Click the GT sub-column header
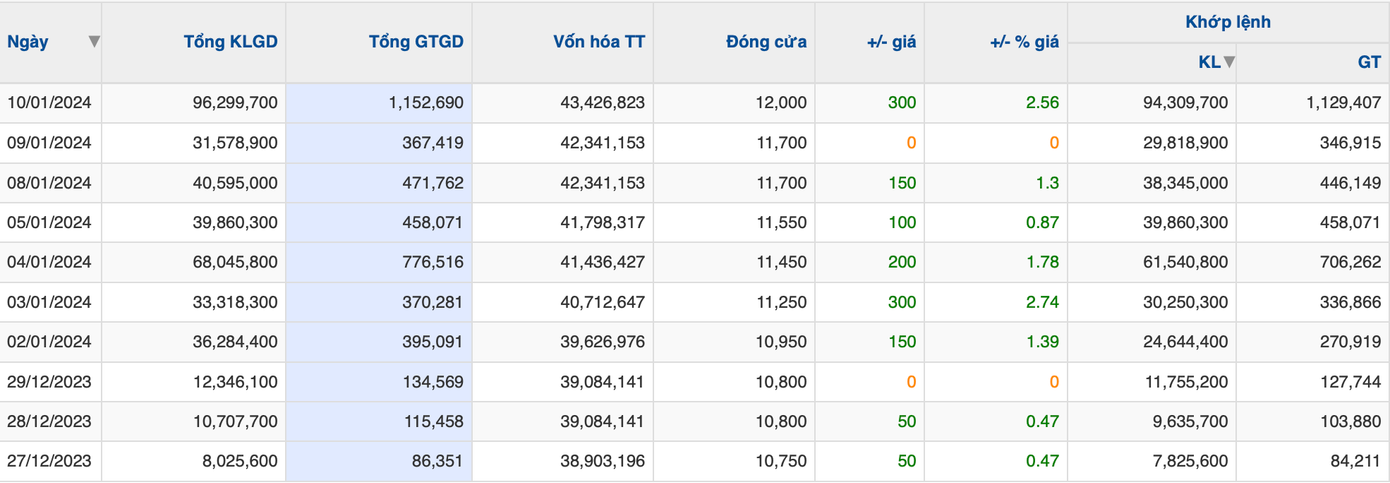1390x483 pixels. coord(1368,62)
